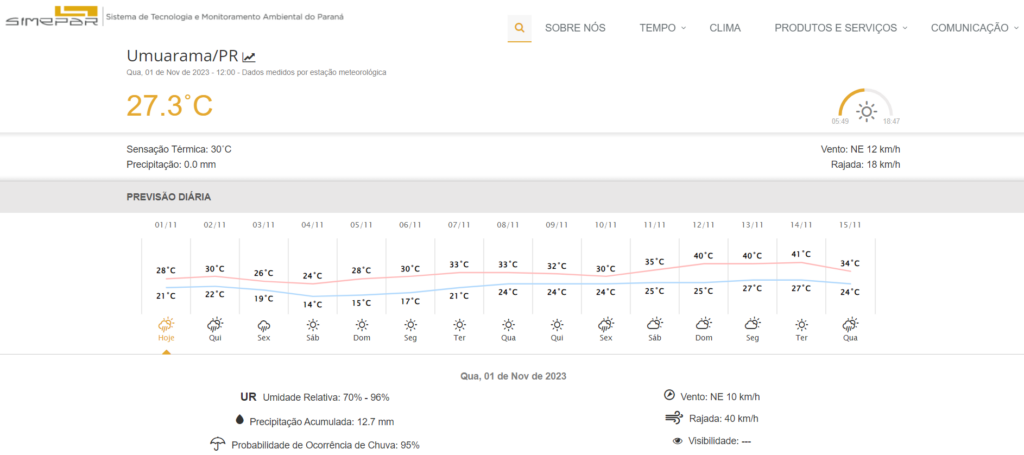Open the SOBRE NÓS menu item
The width and height of the screenshot is (1024, 455).
575,28
